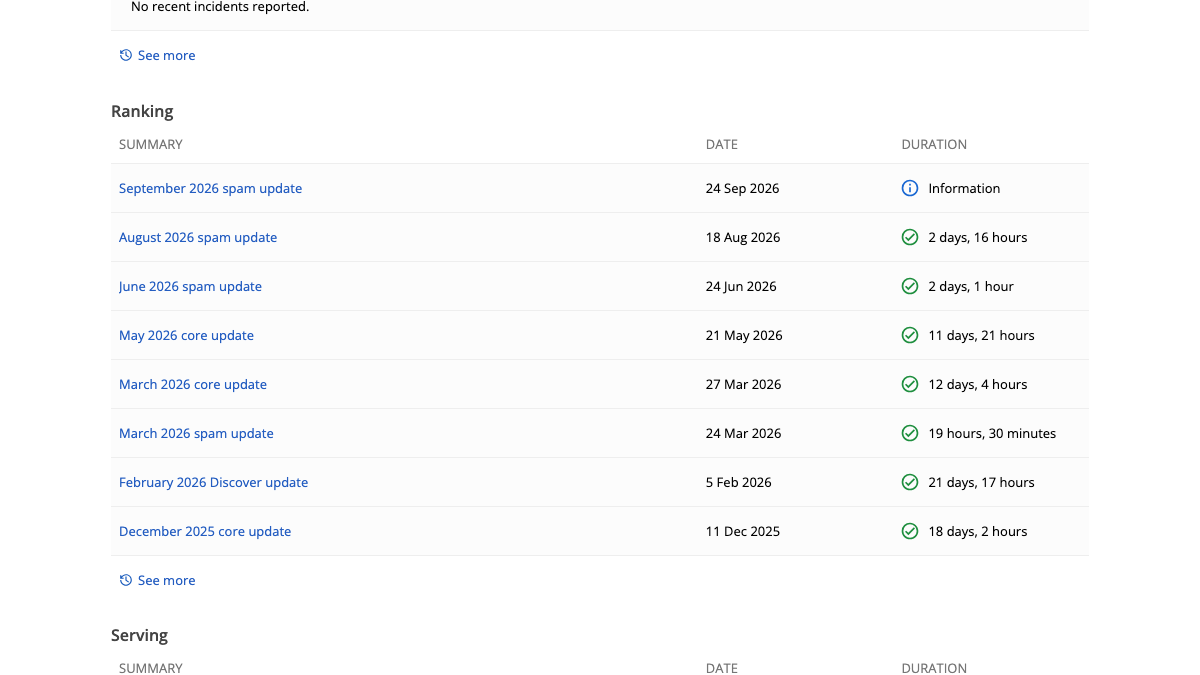Screen dimensions: 1200x675
Task: Open the February 2026 Discover update link
Action: click(213, 482)
